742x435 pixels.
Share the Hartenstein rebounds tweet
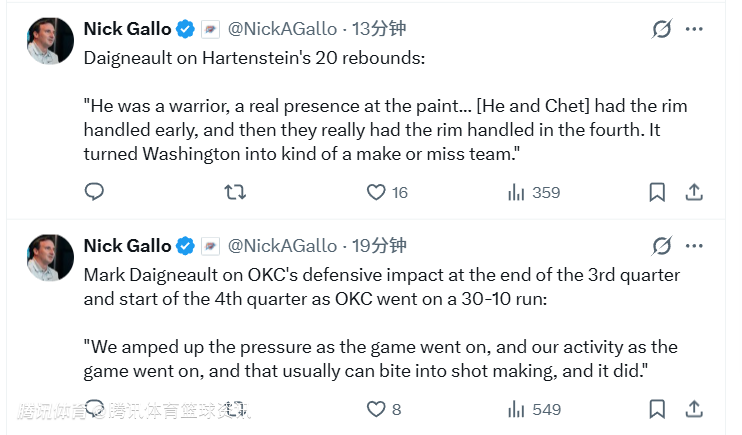[694, 192]
